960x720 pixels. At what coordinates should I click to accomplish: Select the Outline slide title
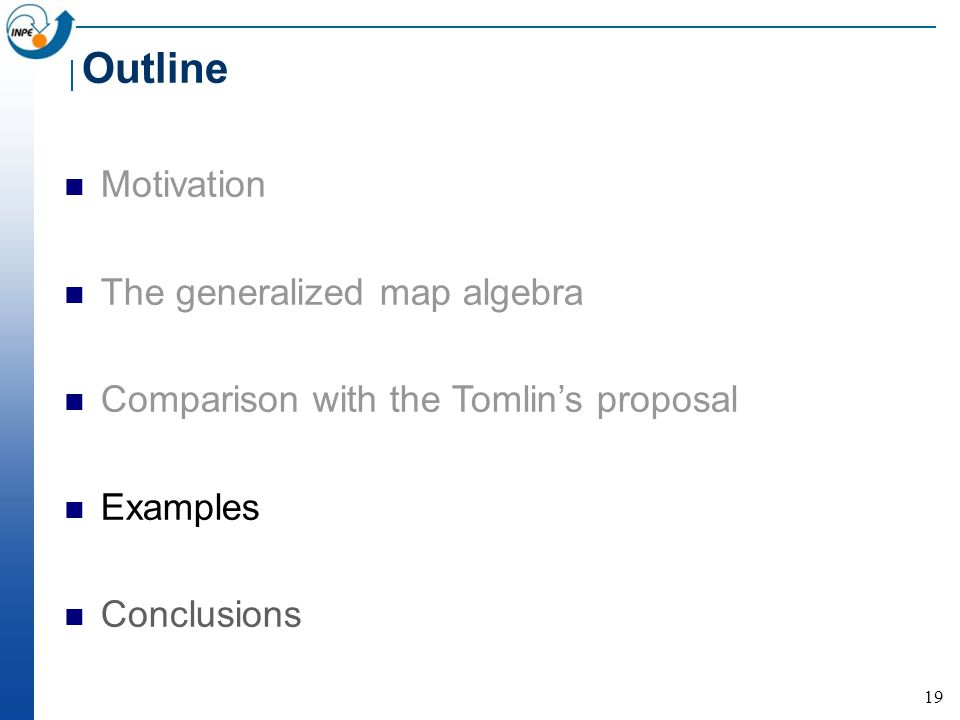click(x=155, y=68)
